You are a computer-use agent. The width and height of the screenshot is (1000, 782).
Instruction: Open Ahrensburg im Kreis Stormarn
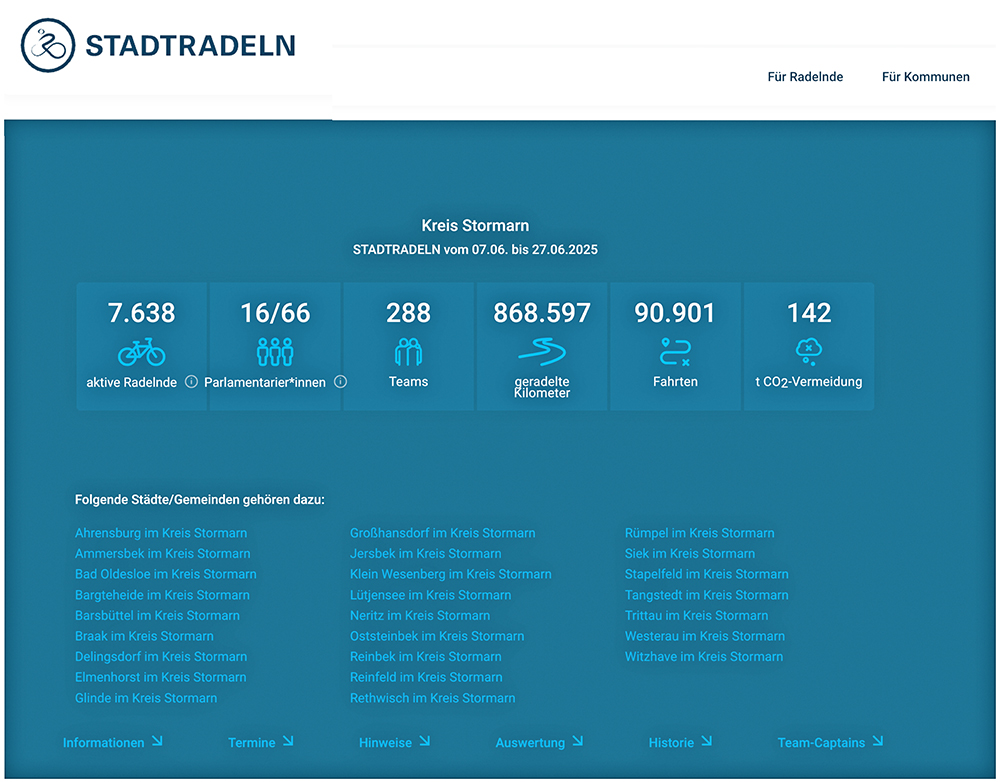tap(161, 533)
